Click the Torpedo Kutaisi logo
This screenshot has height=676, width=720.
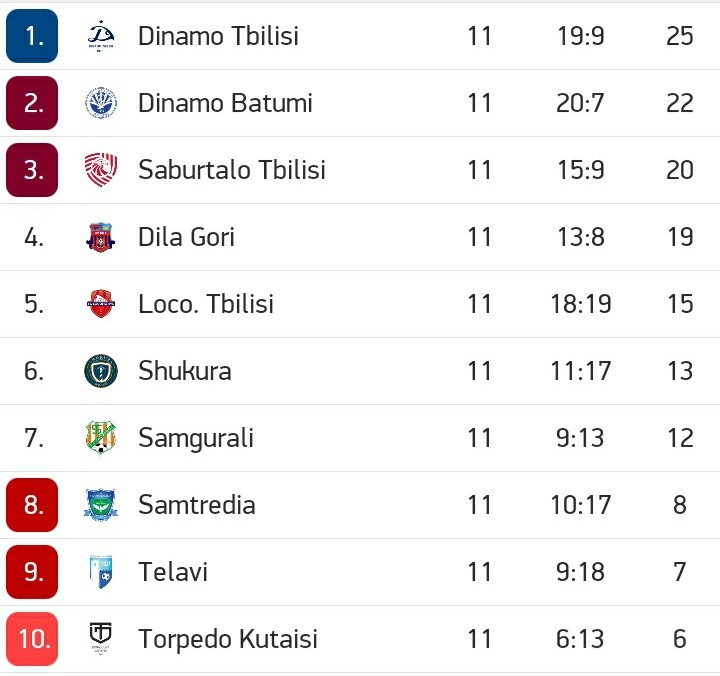point(101,638)
